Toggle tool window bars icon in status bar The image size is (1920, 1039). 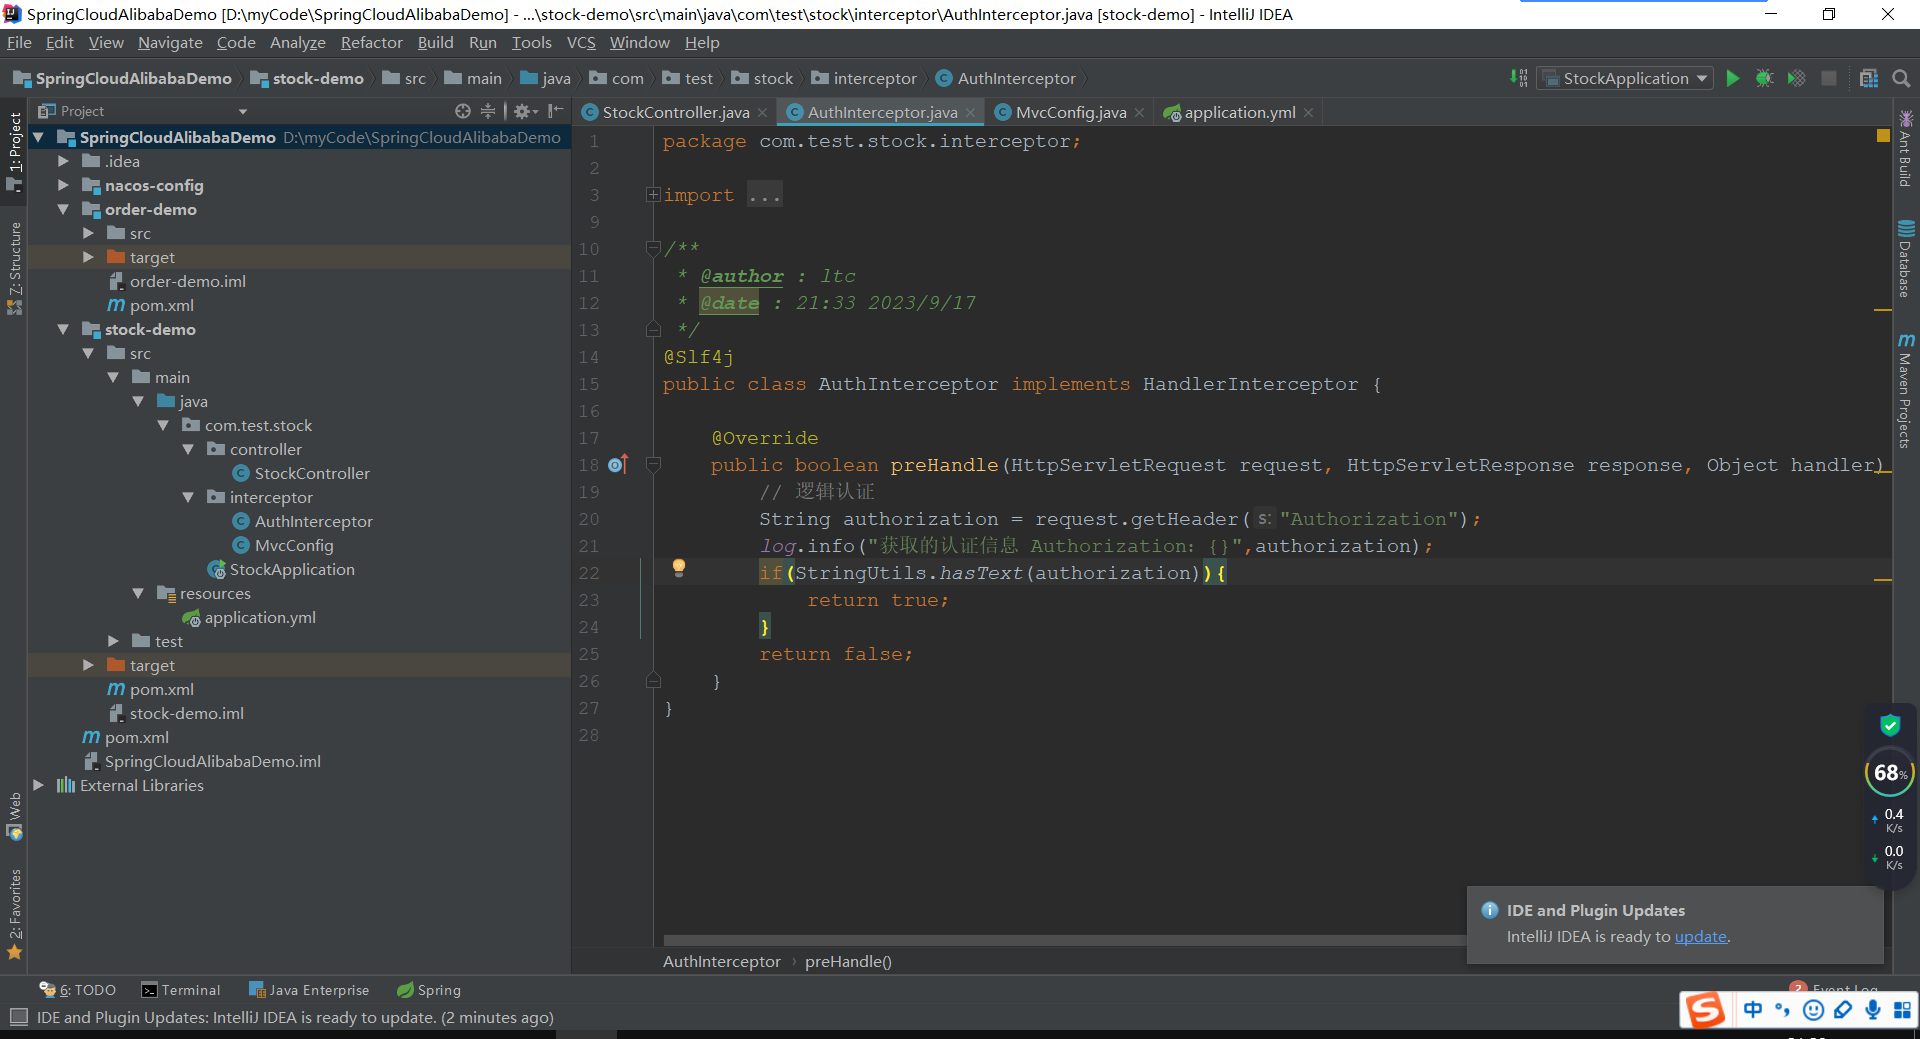click(18, 1017)
